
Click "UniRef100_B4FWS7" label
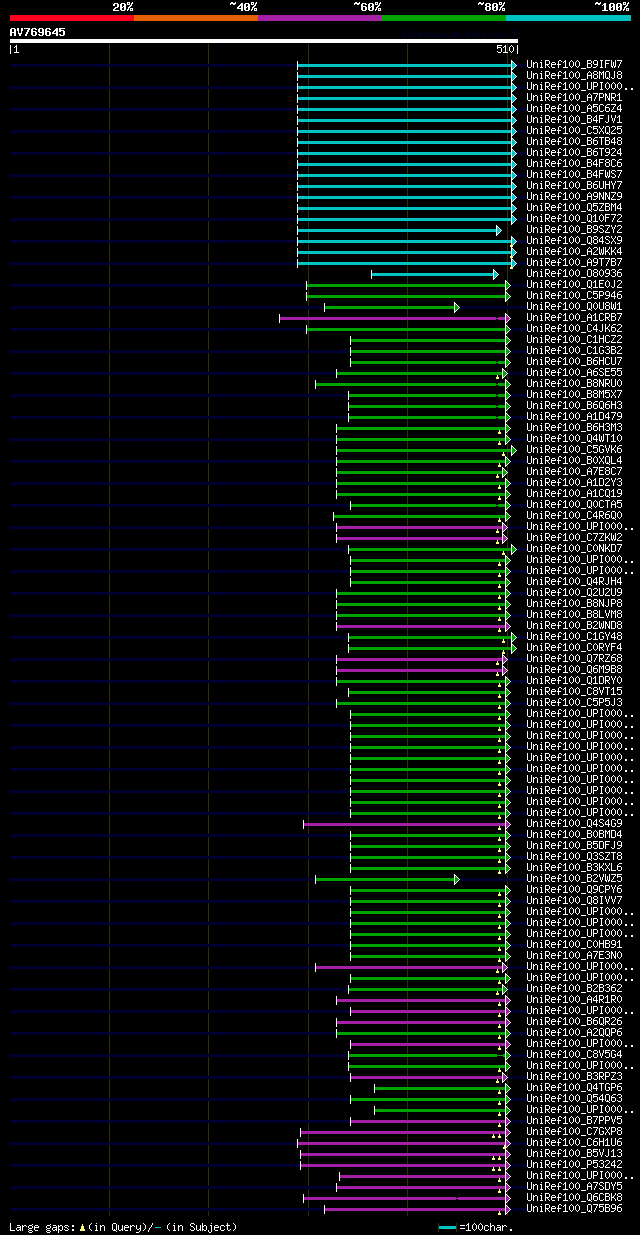(574, 175)
